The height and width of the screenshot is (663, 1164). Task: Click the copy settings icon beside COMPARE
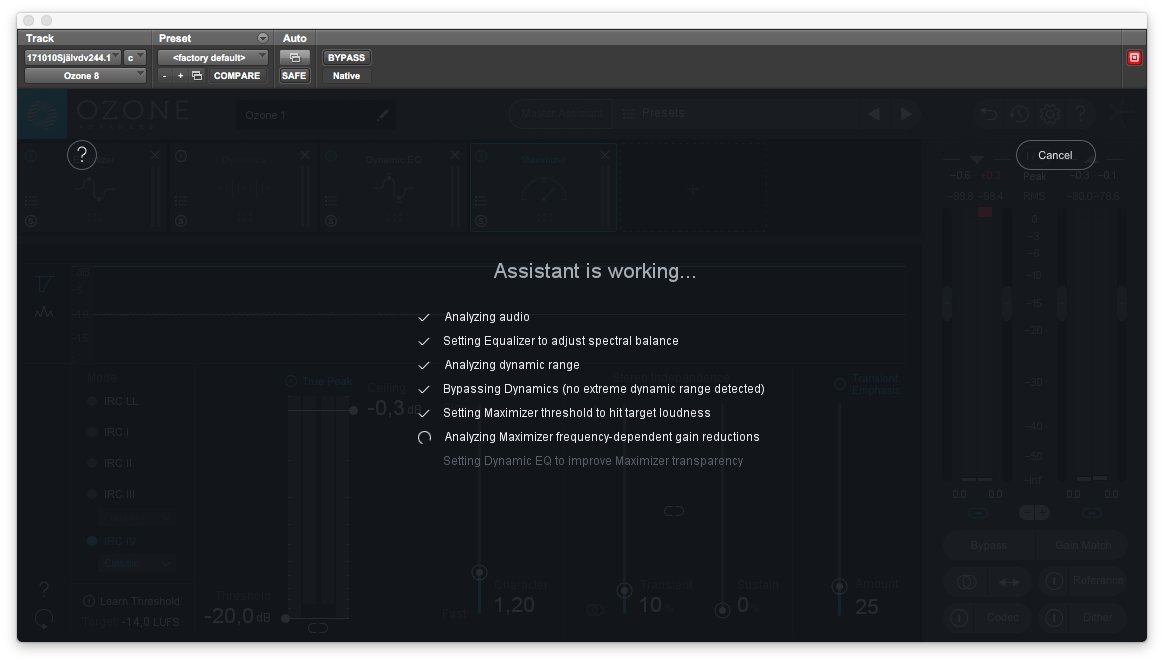[197, 76]
